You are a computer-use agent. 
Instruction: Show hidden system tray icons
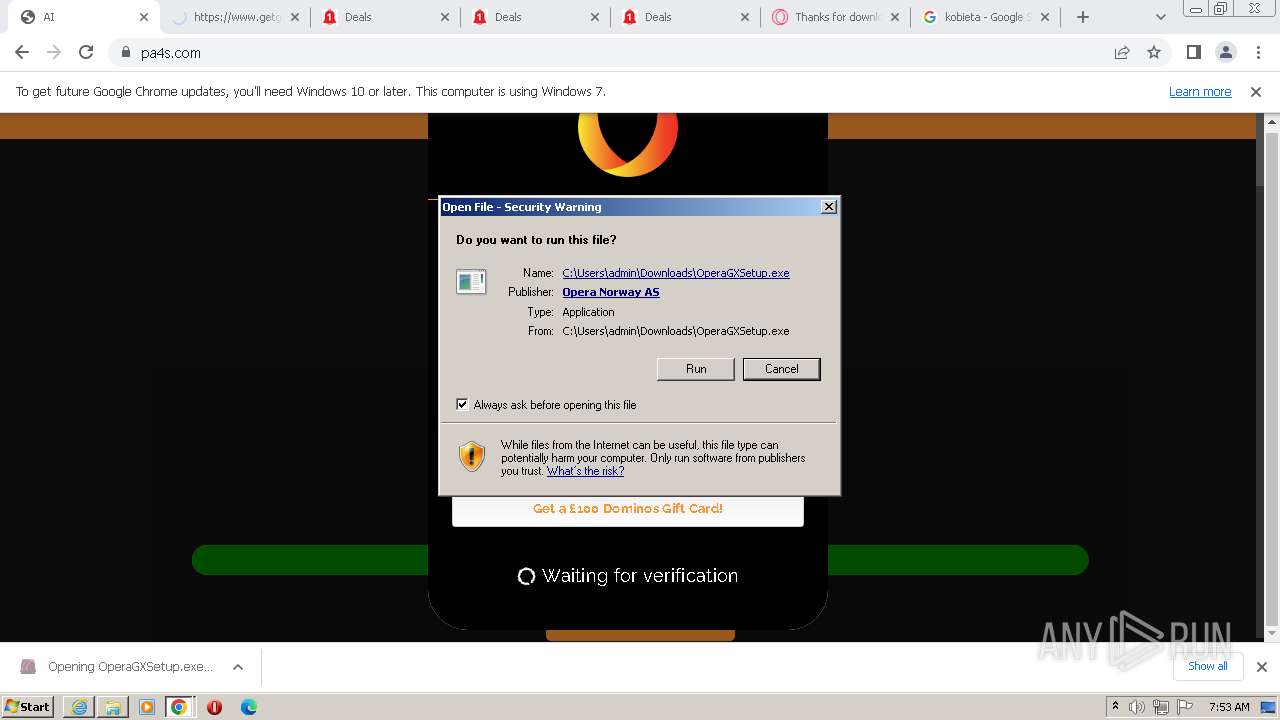[1115, 707]
